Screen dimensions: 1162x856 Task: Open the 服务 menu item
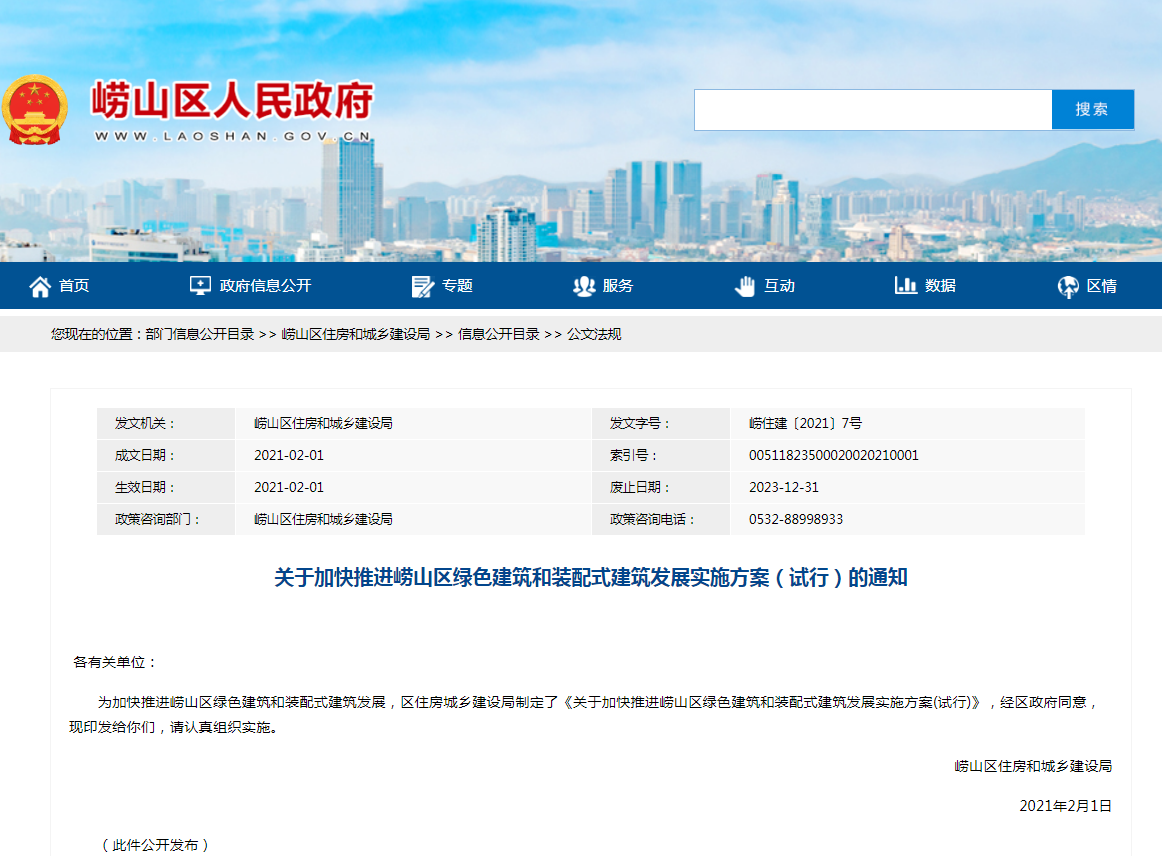[x=618, y=285]
